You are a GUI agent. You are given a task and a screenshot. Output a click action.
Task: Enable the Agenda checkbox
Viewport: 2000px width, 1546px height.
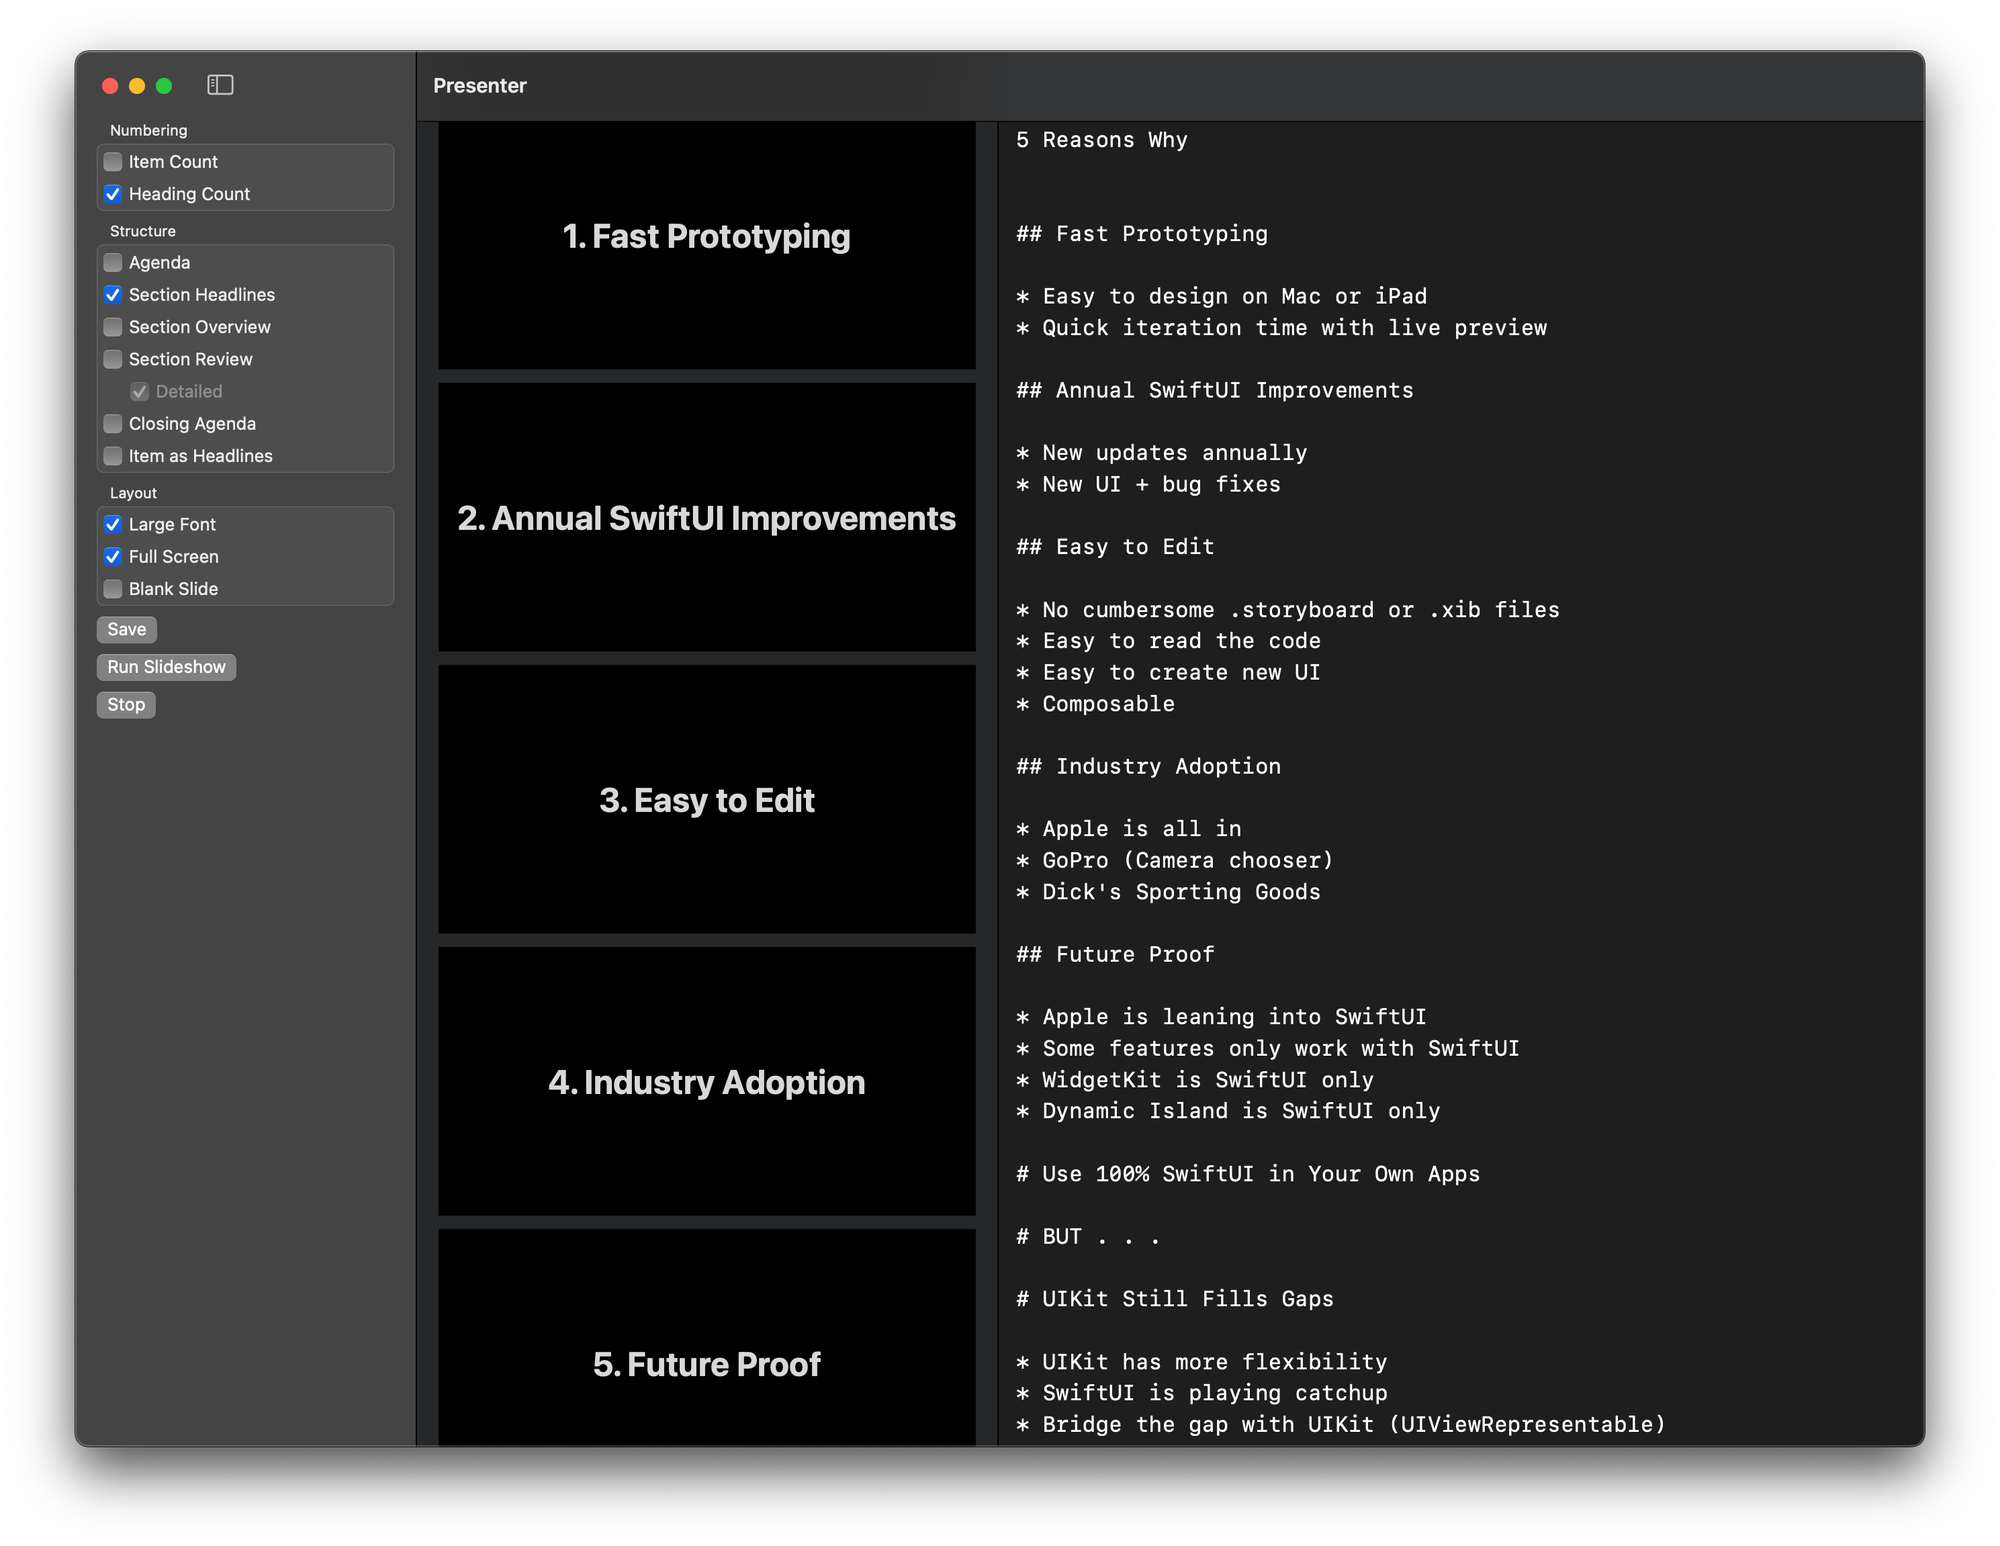click(113, 263)
